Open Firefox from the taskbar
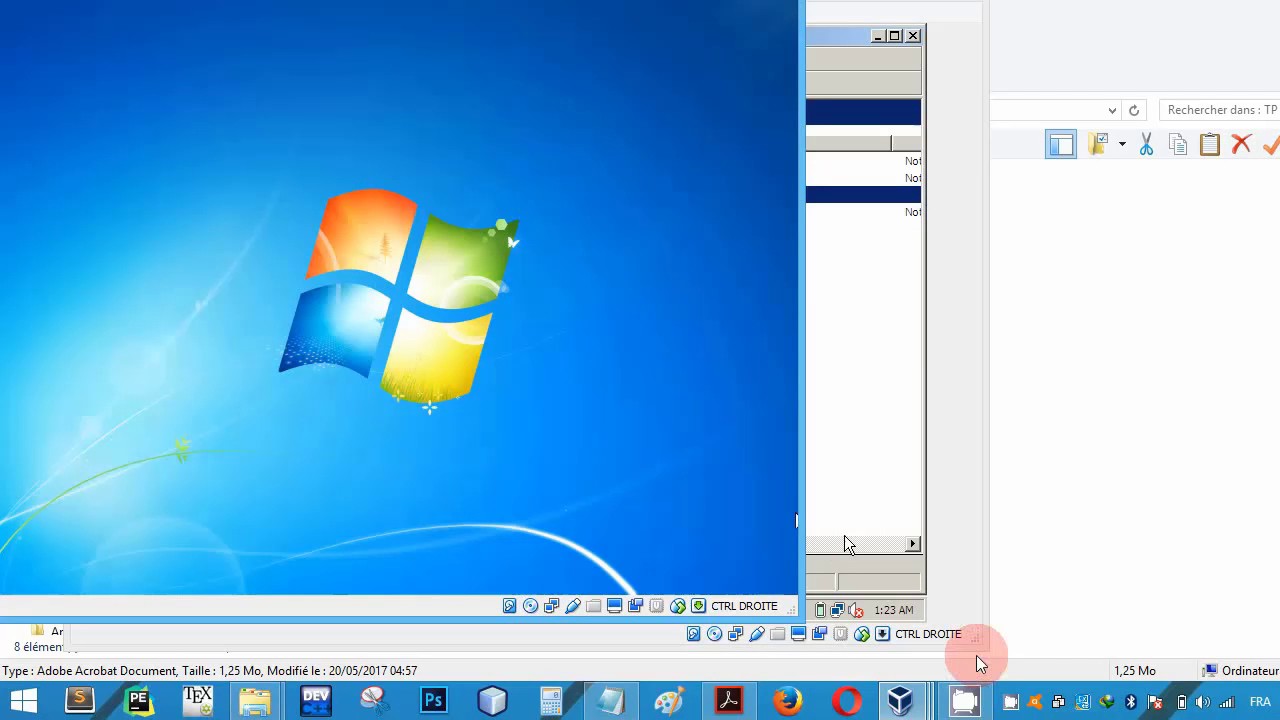Viewport: 1280px width, 720px height. click(787, 701)
